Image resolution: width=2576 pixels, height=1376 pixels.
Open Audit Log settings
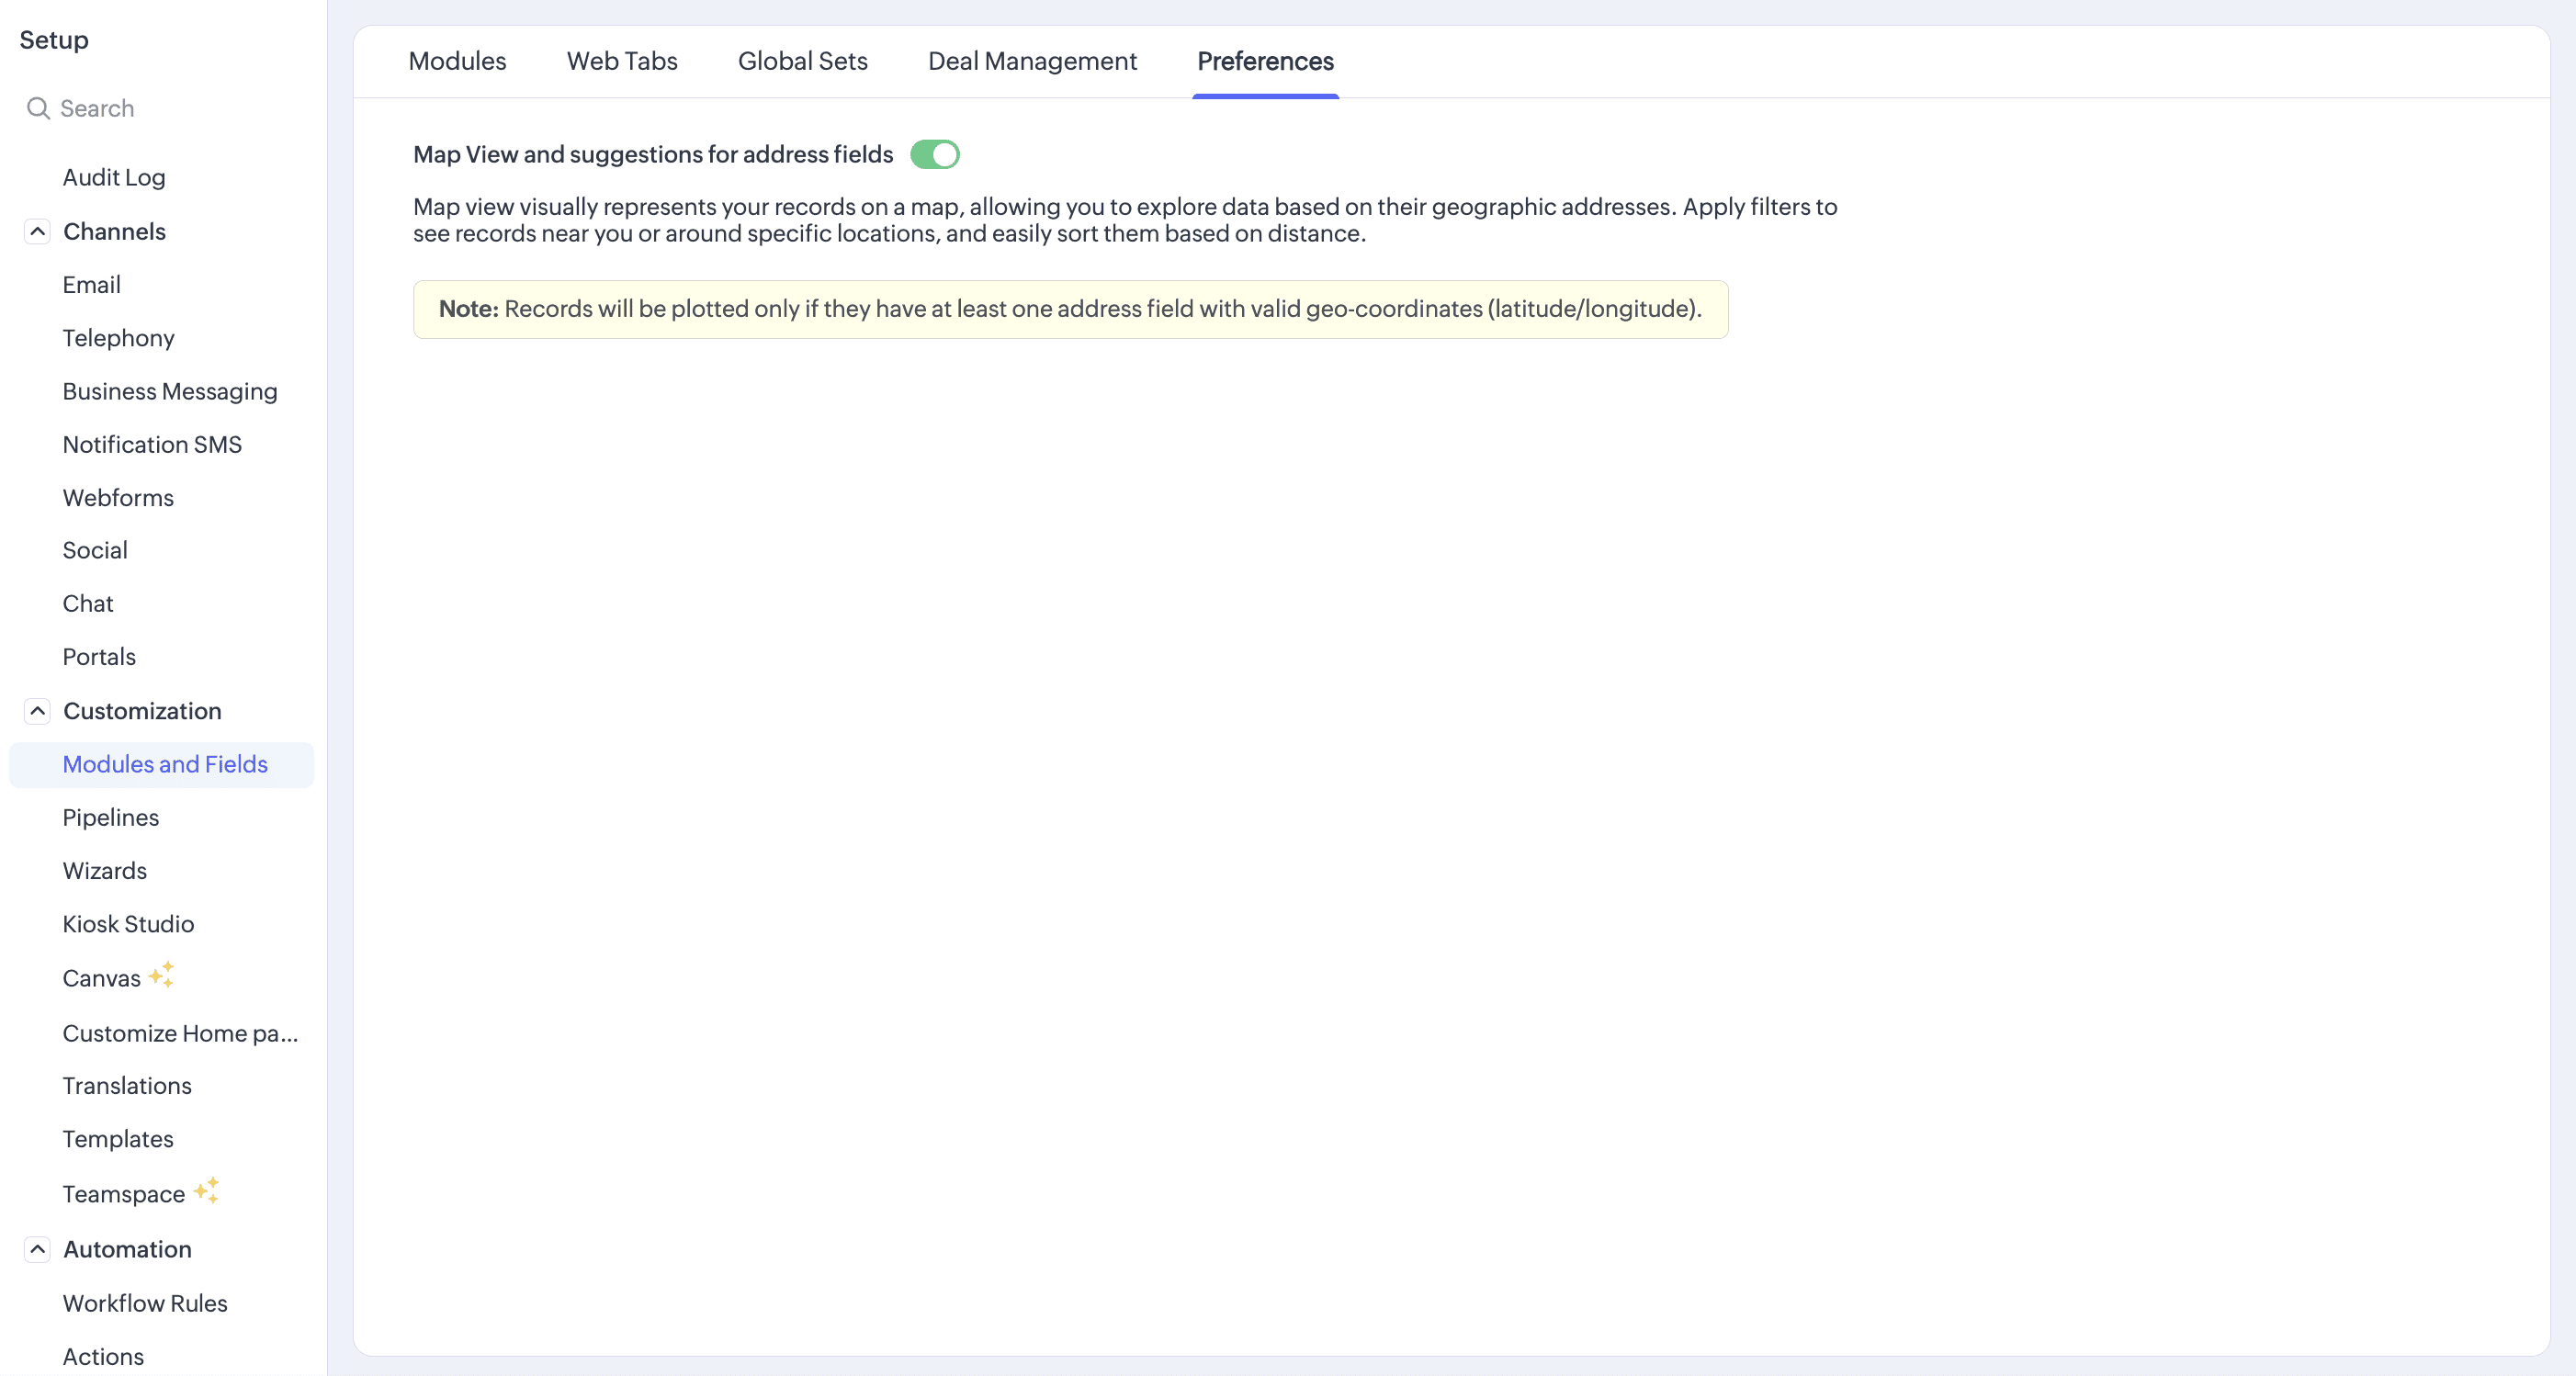click(x=114, y=178)
